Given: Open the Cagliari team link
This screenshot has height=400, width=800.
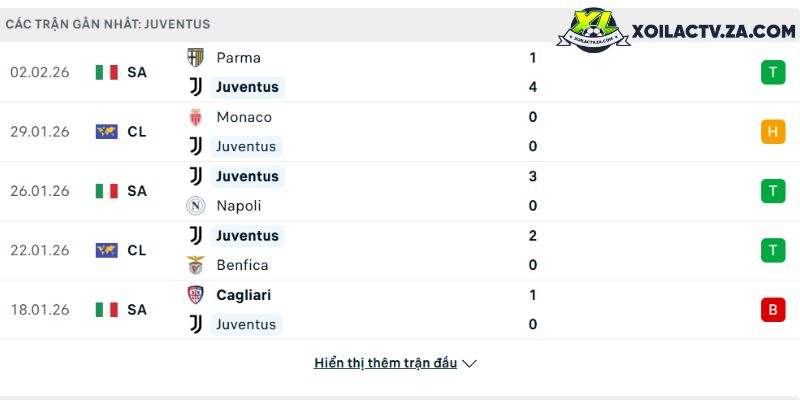Looking at the screenshot, I should pyautogui.click(x=243, y=295).
